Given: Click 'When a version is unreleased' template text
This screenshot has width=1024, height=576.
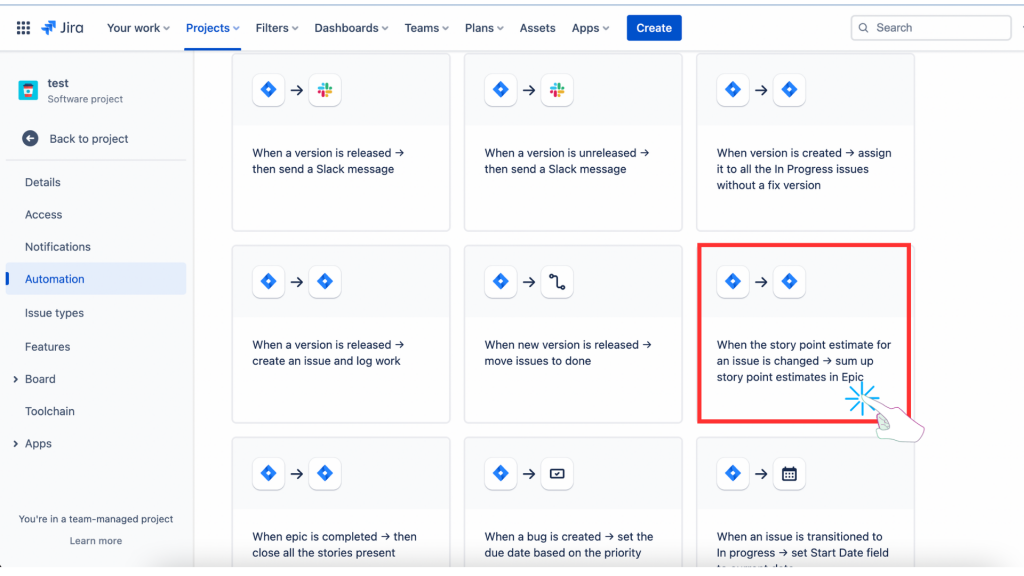Looking at the screenshot, I should [558, 153].
